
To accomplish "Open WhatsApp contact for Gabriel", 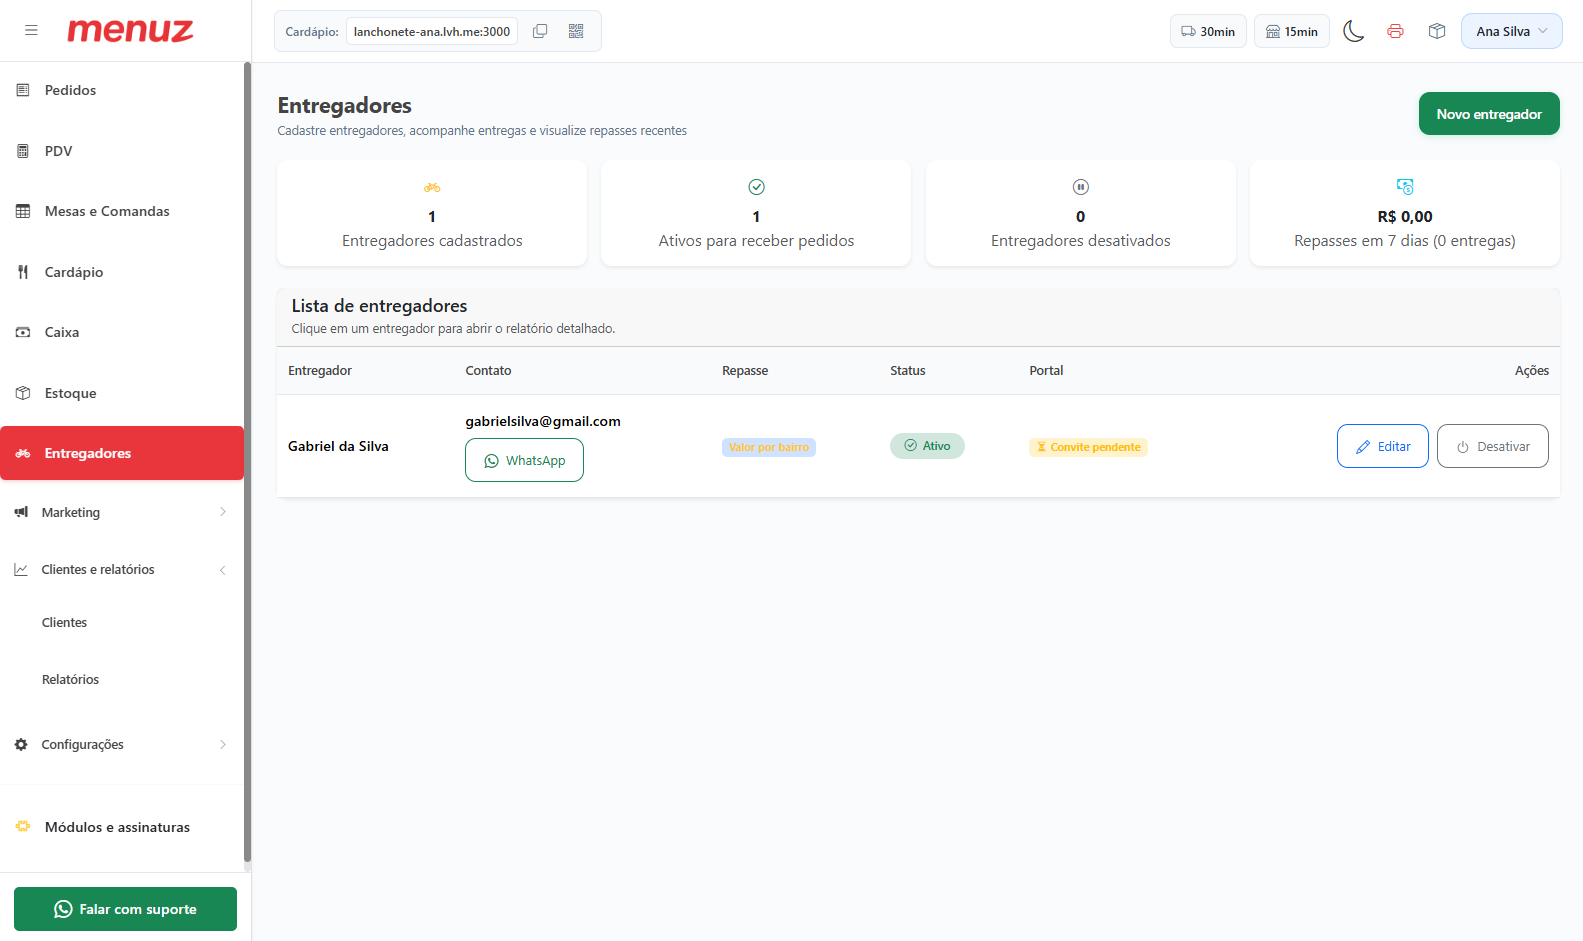I will click(x=524, y=460).
